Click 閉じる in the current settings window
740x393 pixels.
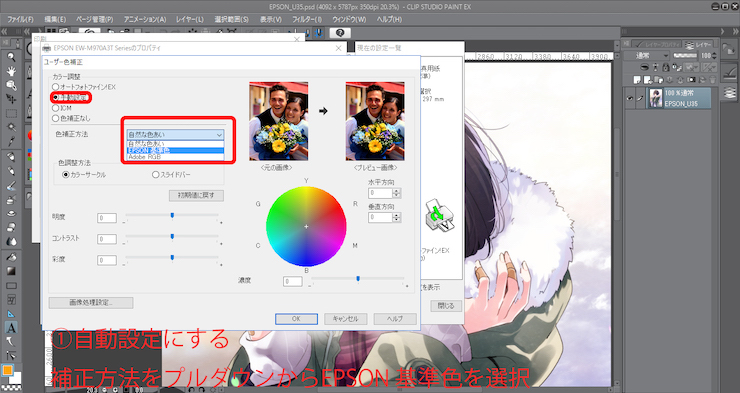tap(446, 306)
